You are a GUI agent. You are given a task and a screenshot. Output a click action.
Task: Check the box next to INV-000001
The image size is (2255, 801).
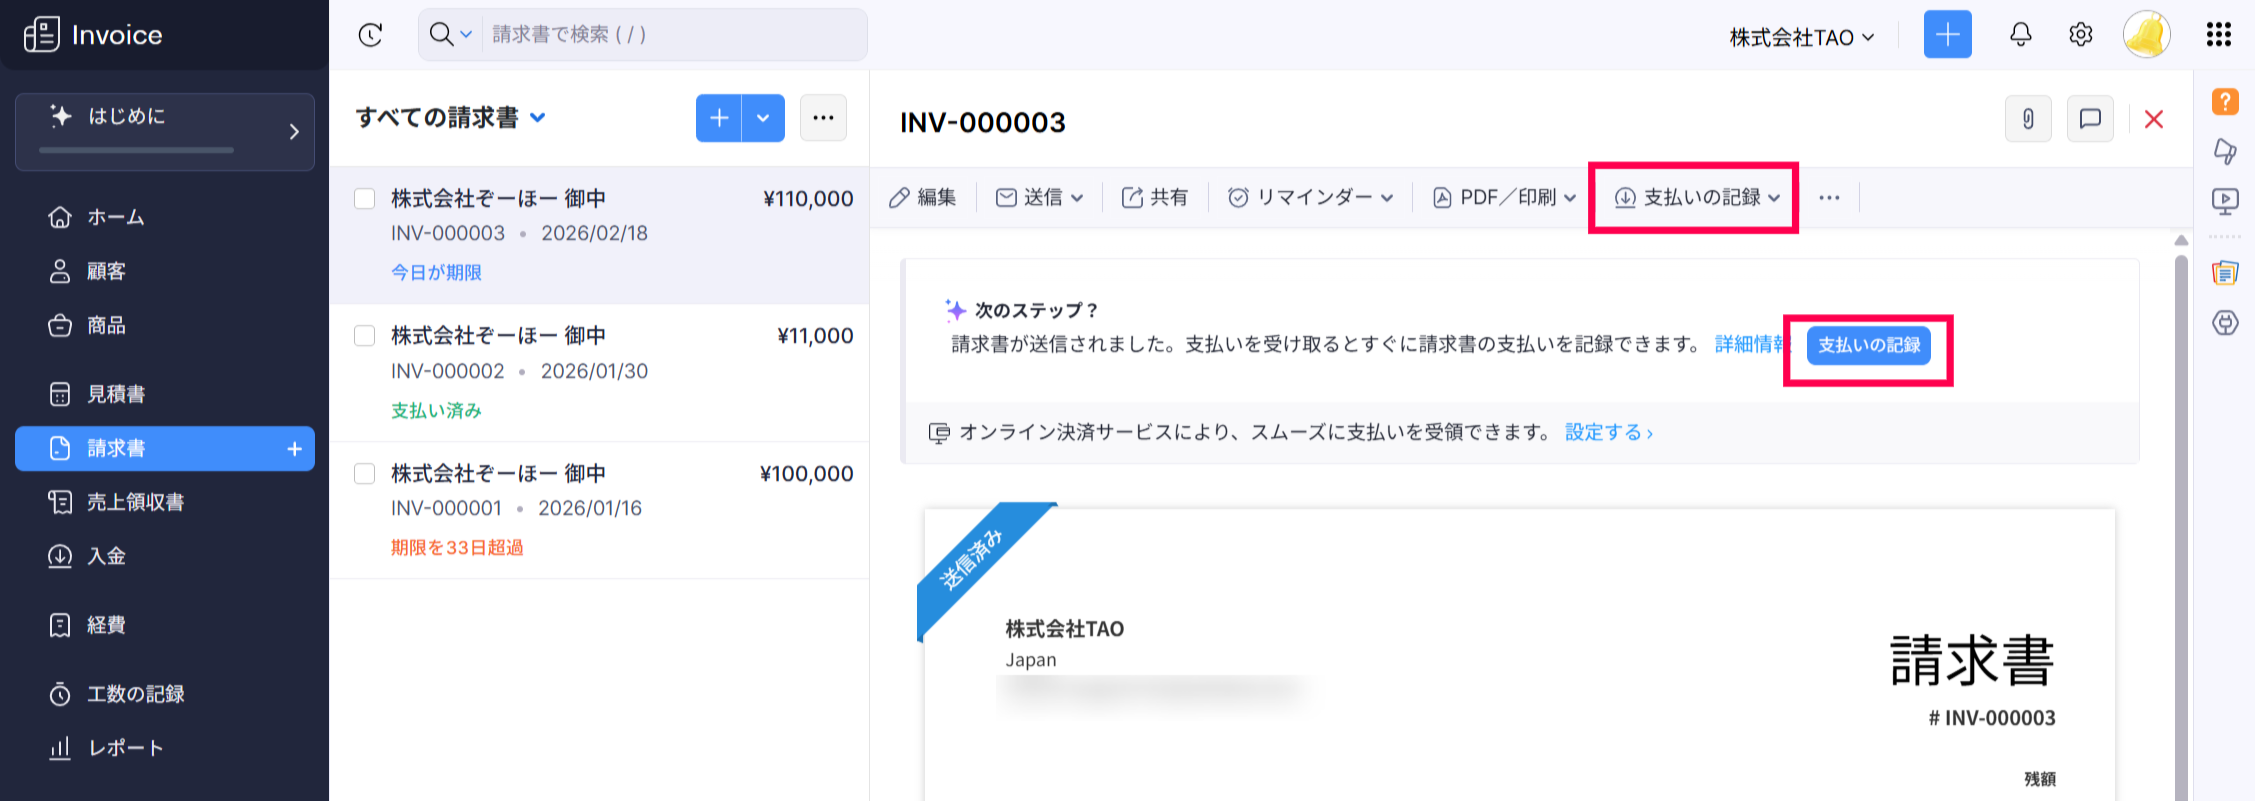click(365, 474)
